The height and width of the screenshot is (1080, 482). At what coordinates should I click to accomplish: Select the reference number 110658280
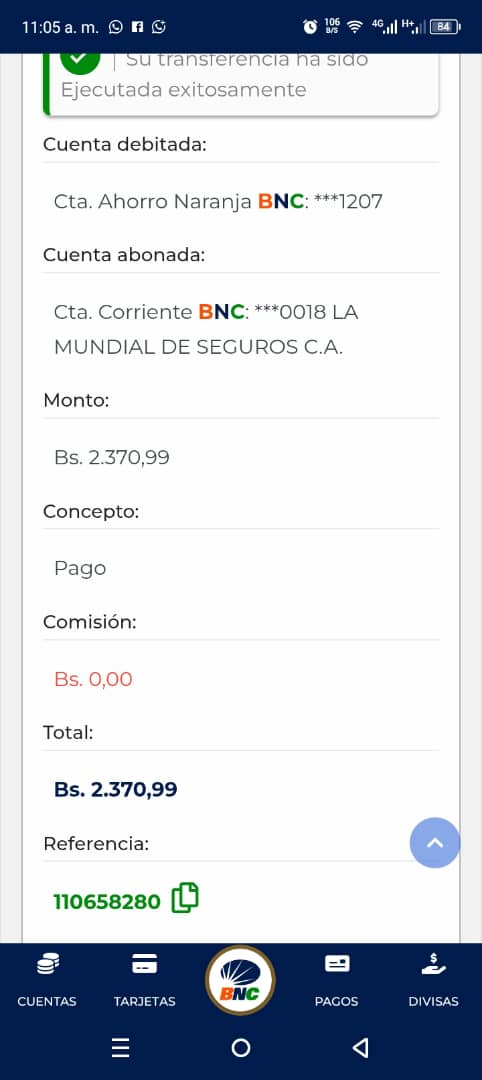click(107, 902)
